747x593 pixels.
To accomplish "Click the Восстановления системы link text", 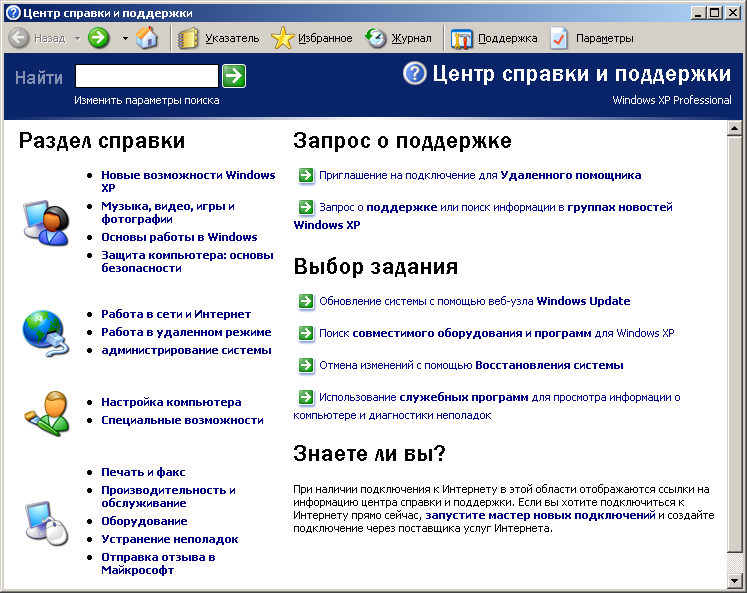I will click(x=471, y=365).
